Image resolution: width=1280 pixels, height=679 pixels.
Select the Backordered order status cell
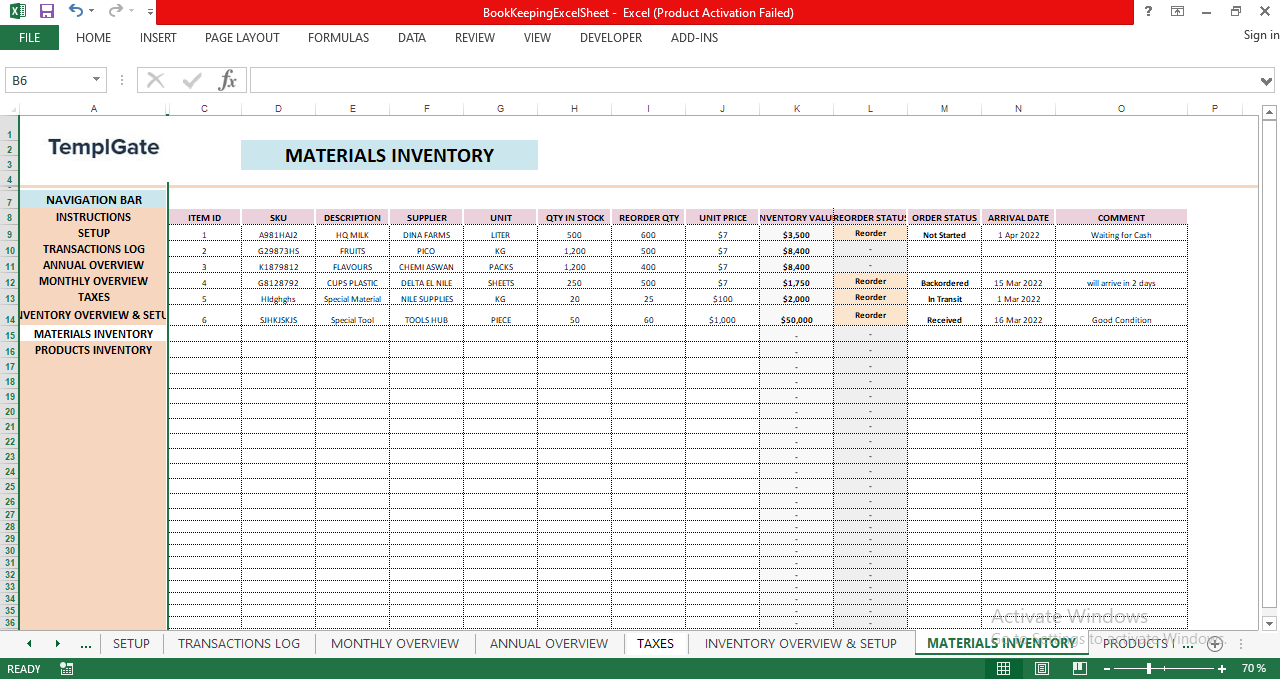pos(944,283)
